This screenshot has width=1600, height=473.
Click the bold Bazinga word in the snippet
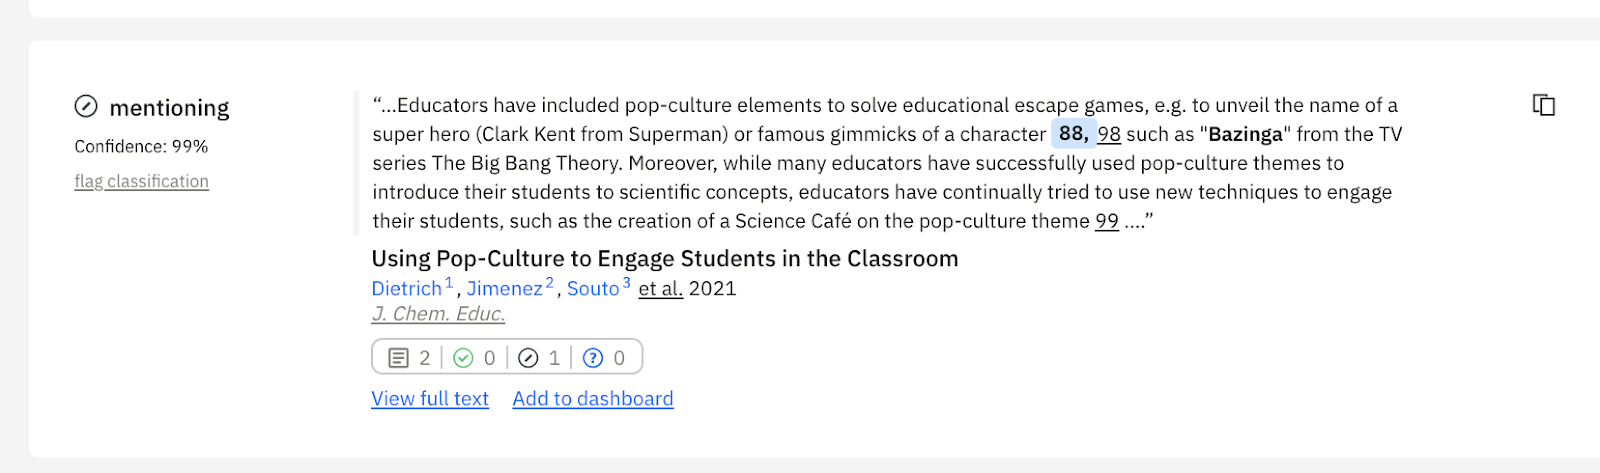pyautogui.click(x=1245, y=134)
